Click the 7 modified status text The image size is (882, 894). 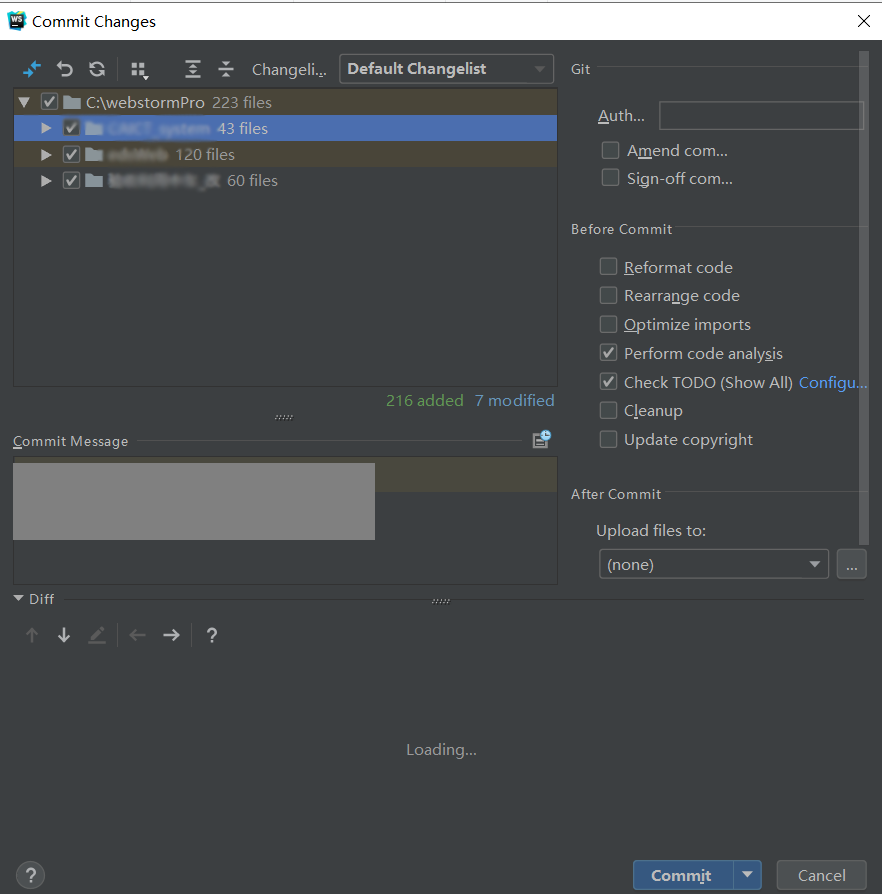[514, 400]
